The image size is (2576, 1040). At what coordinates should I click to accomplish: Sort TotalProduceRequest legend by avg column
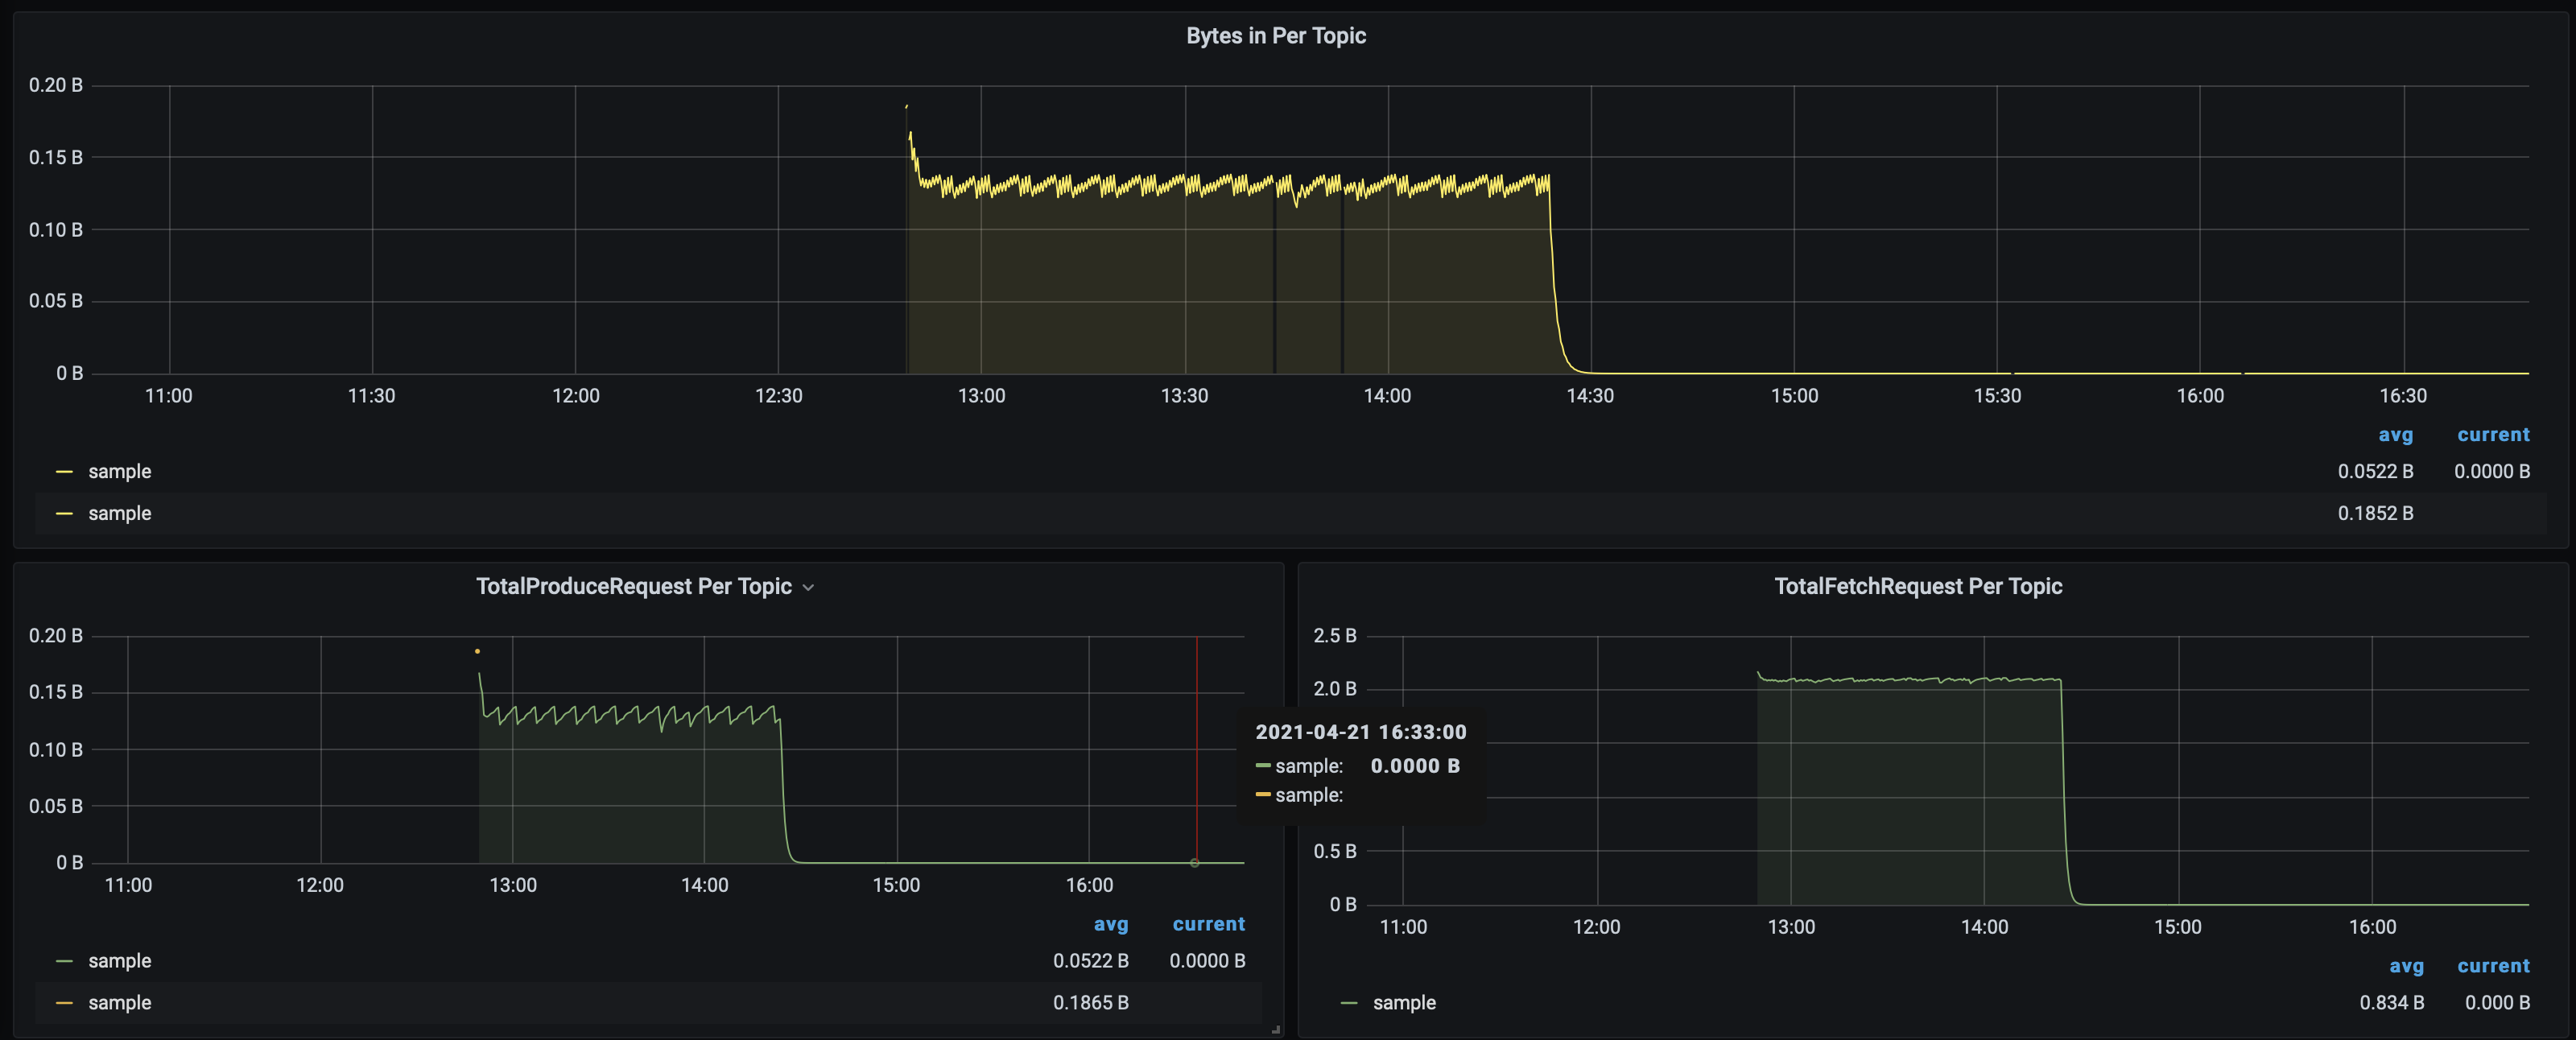(1110, 925)
